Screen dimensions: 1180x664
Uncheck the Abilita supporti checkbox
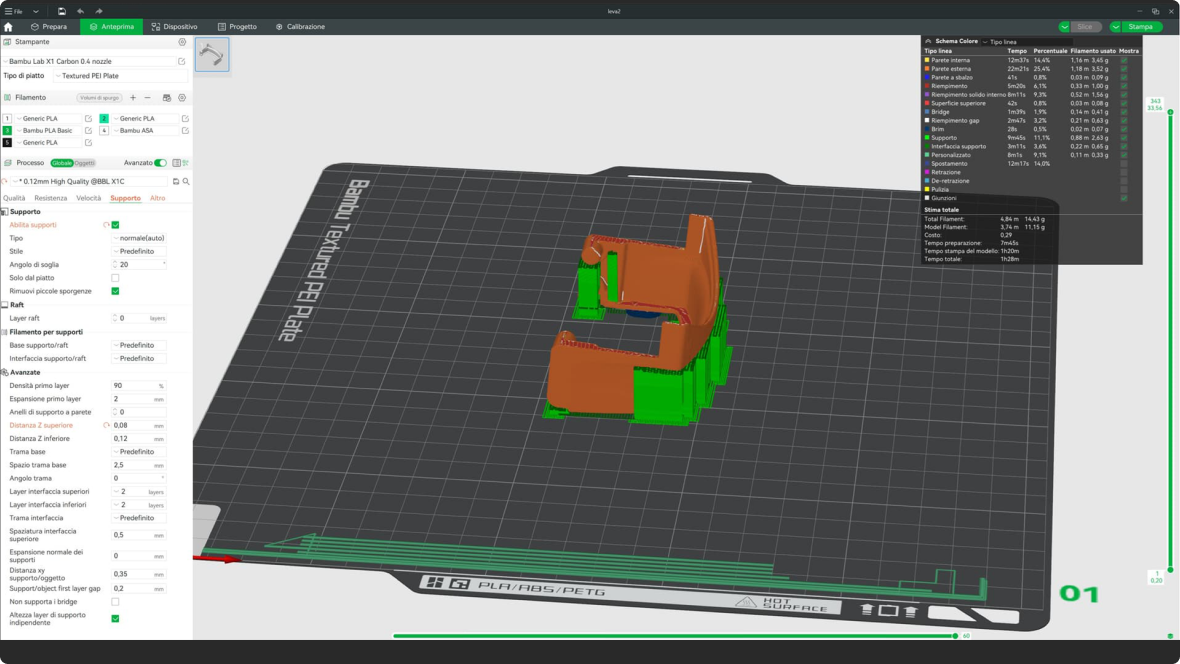[115, 225]
